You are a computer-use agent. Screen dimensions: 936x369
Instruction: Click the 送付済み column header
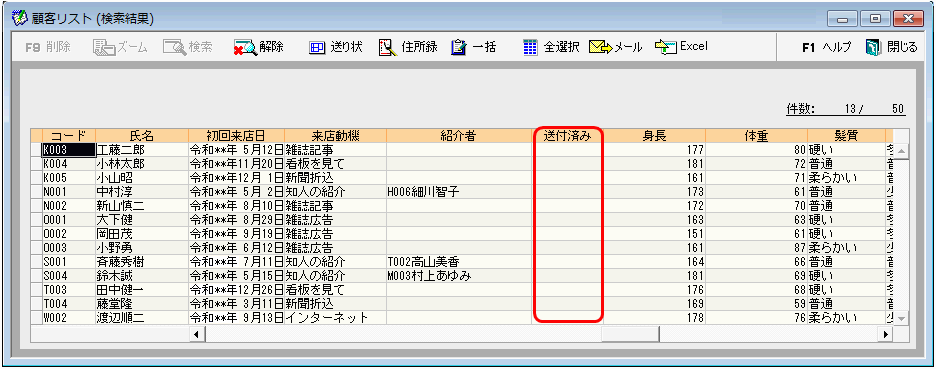[567, 136]
